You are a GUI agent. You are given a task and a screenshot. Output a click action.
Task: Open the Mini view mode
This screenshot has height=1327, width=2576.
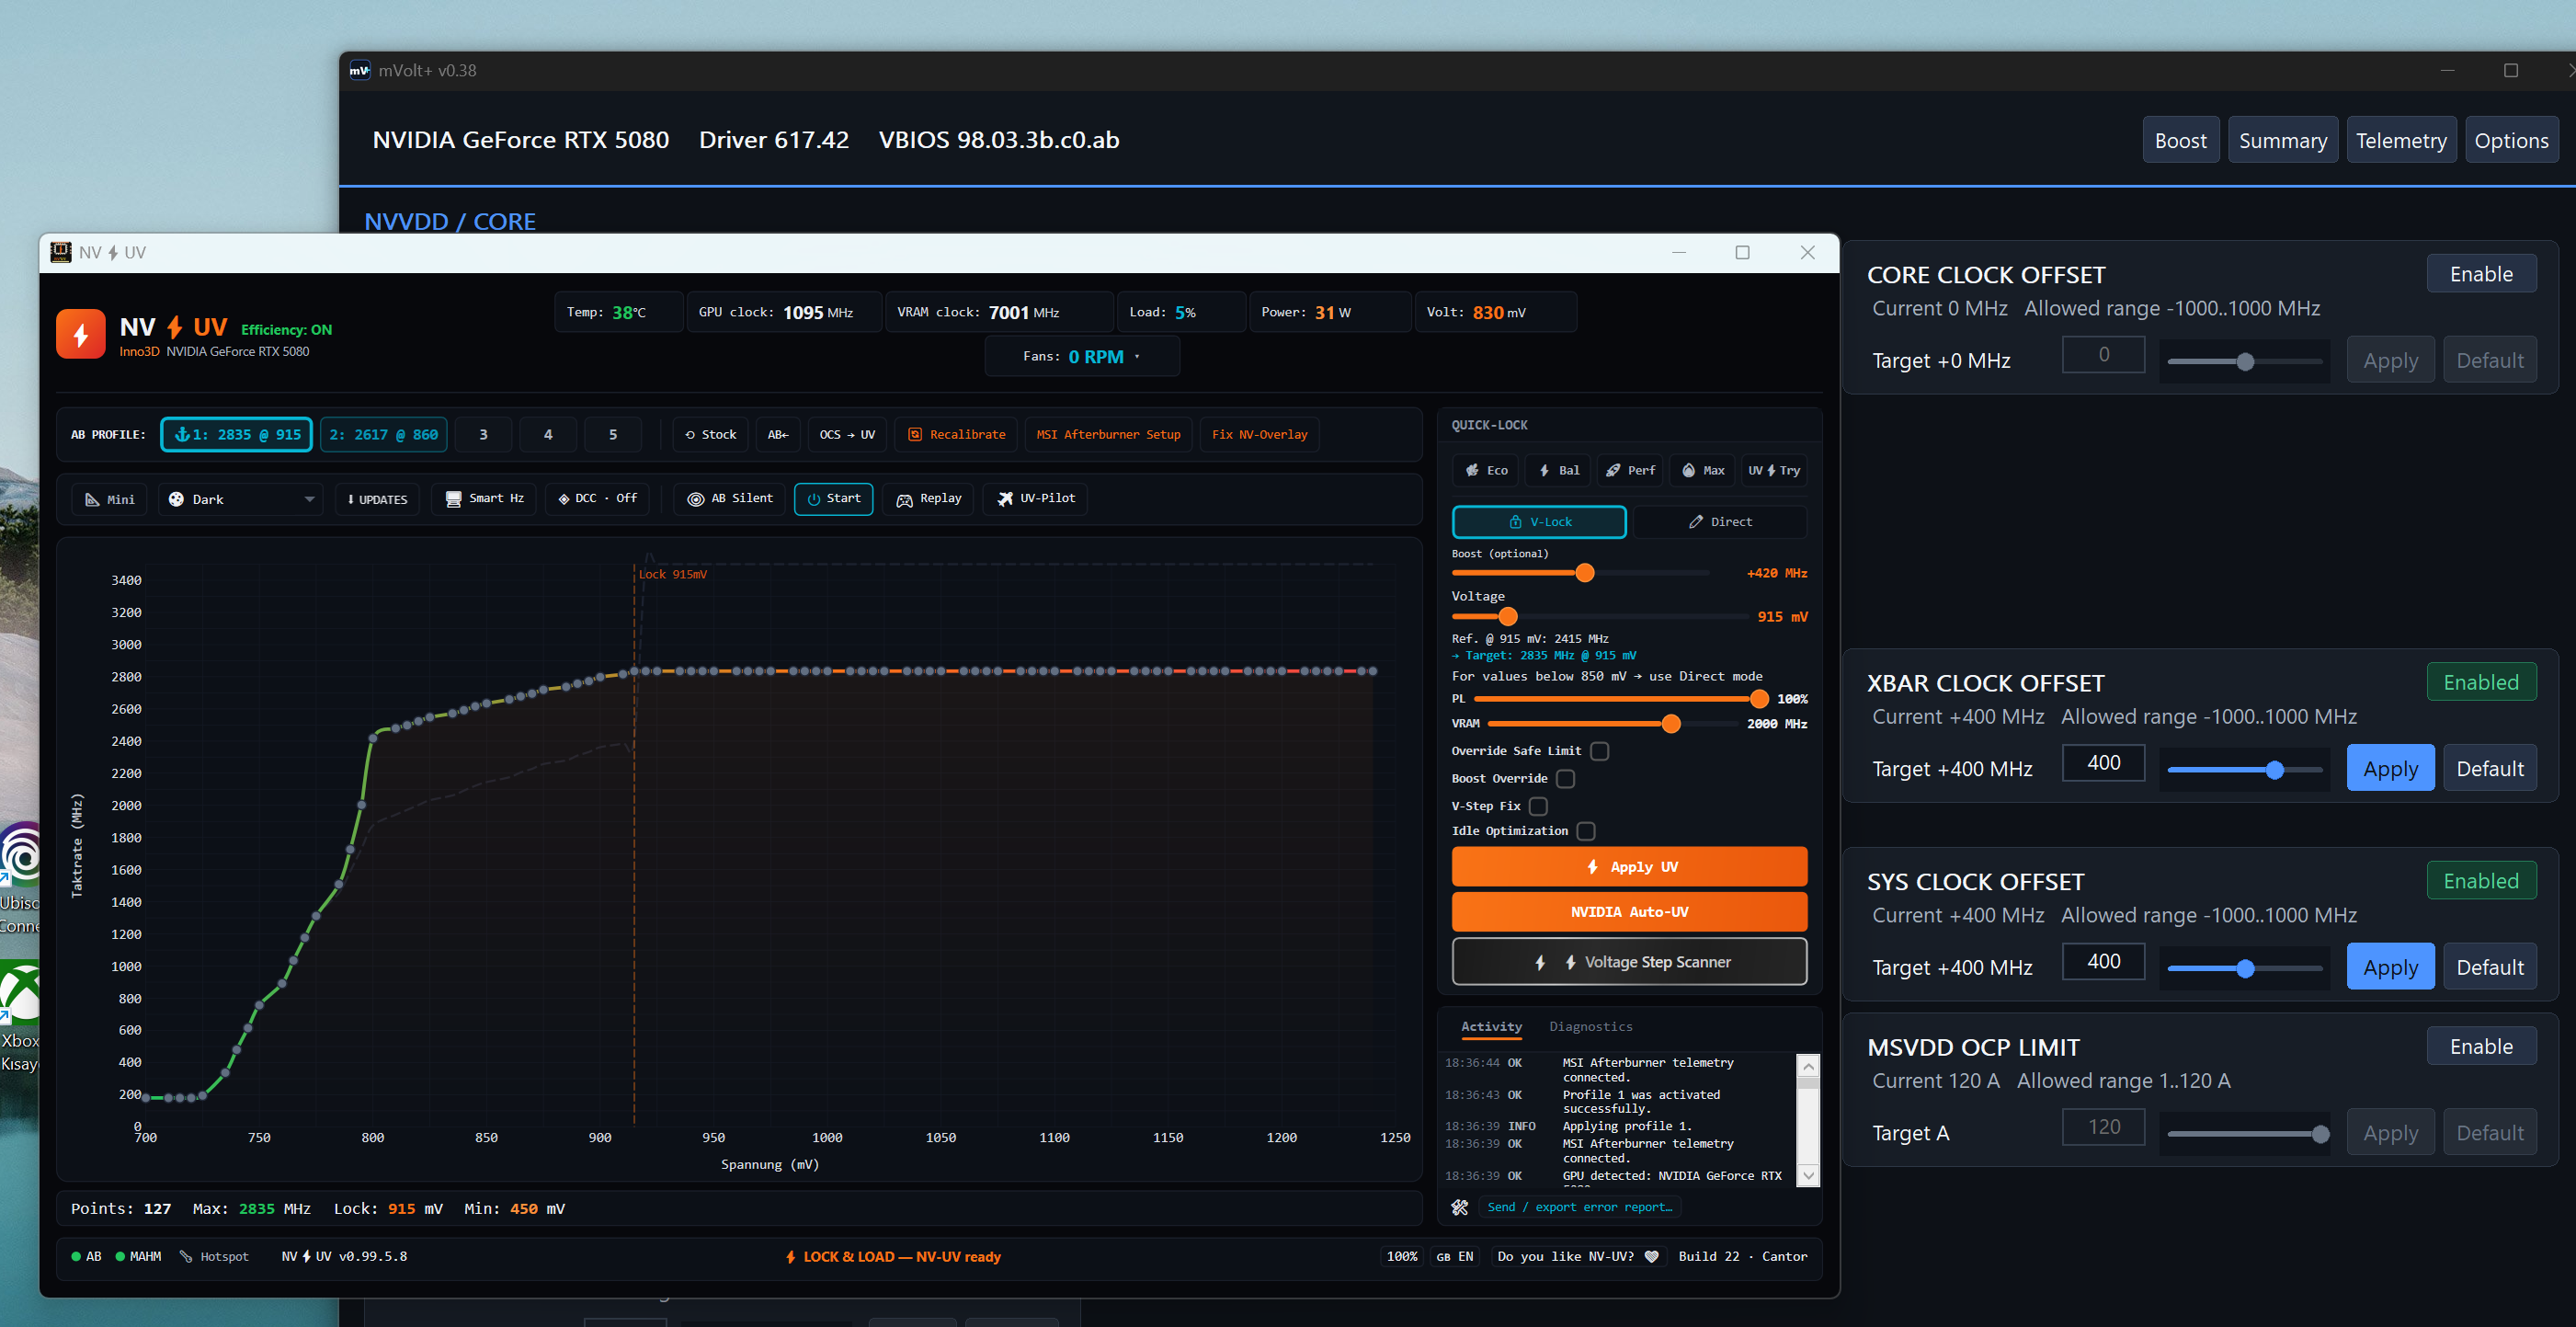(110, 499)
